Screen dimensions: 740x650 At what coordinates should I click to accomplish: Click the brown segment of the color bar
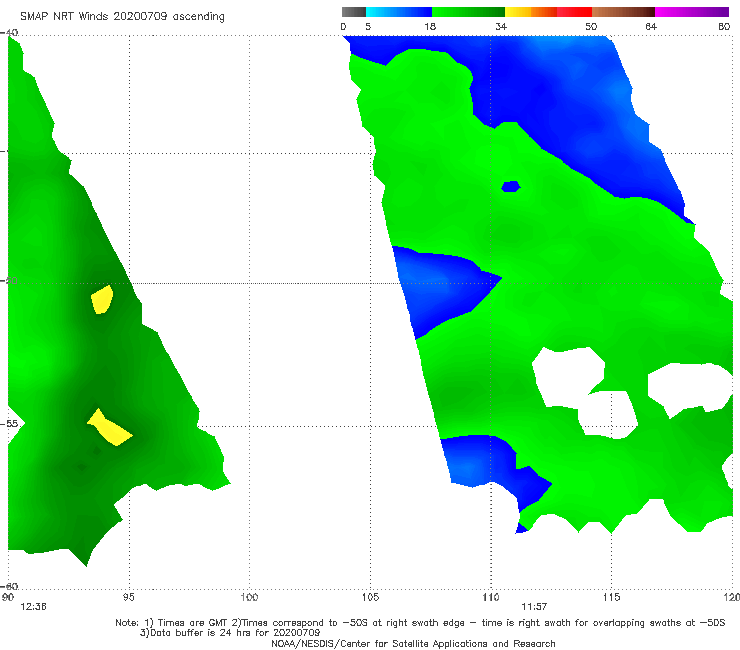tap(623, 12)
